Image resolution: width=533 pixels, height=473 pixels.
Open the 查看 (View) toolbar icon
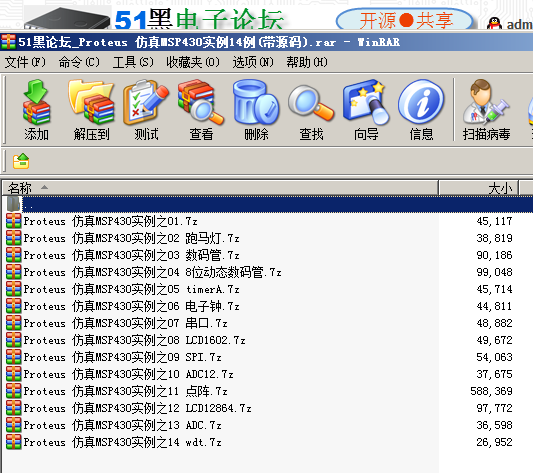(201, 110)
